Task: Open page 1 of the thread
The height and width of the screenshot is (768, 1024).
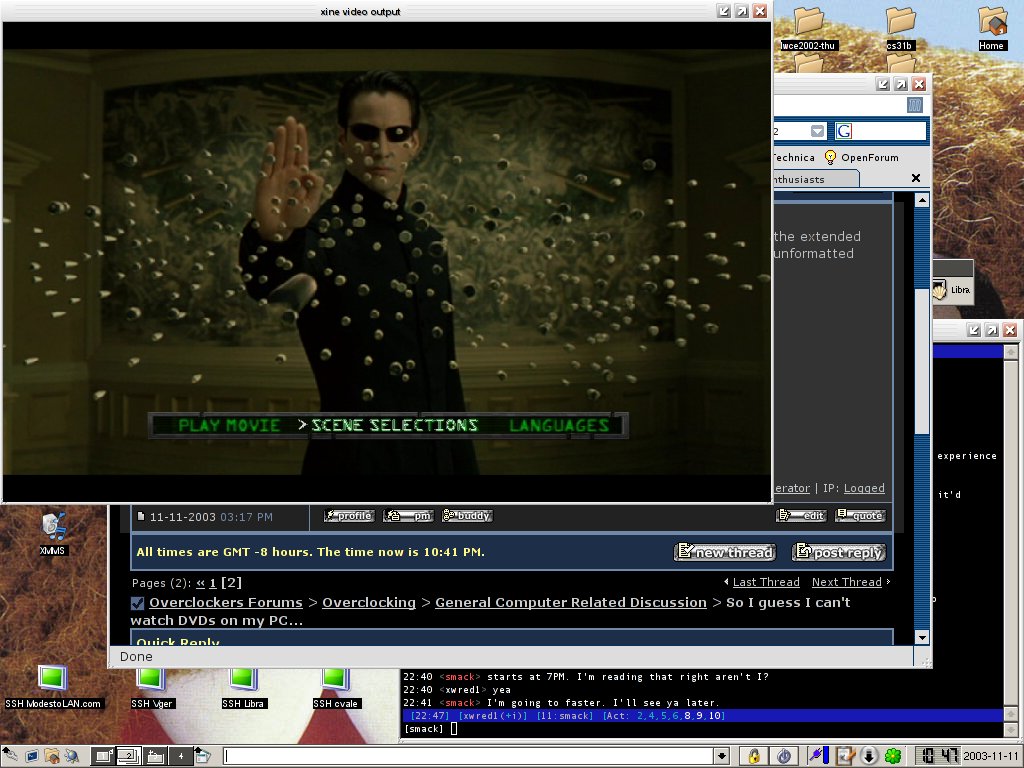Action: [x=212, y=583]
